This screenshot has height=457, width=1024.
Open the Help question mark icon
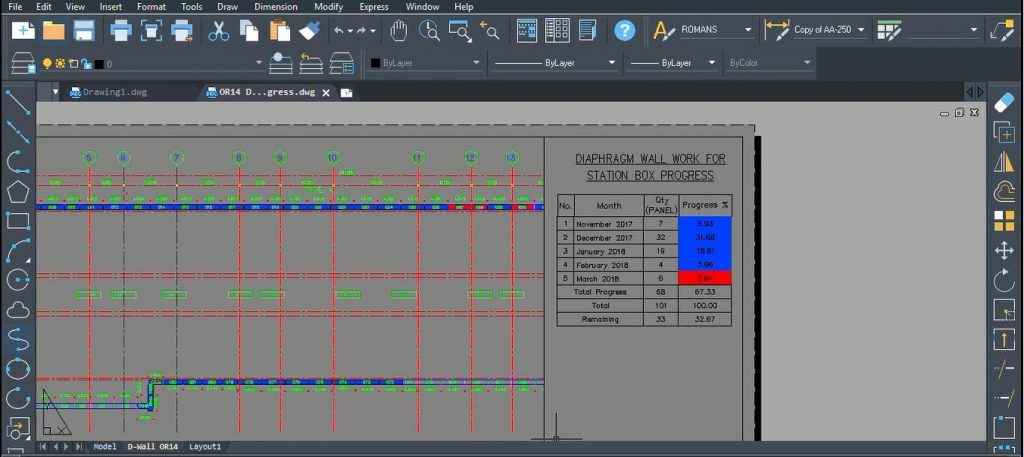click(x=625, y=30)
